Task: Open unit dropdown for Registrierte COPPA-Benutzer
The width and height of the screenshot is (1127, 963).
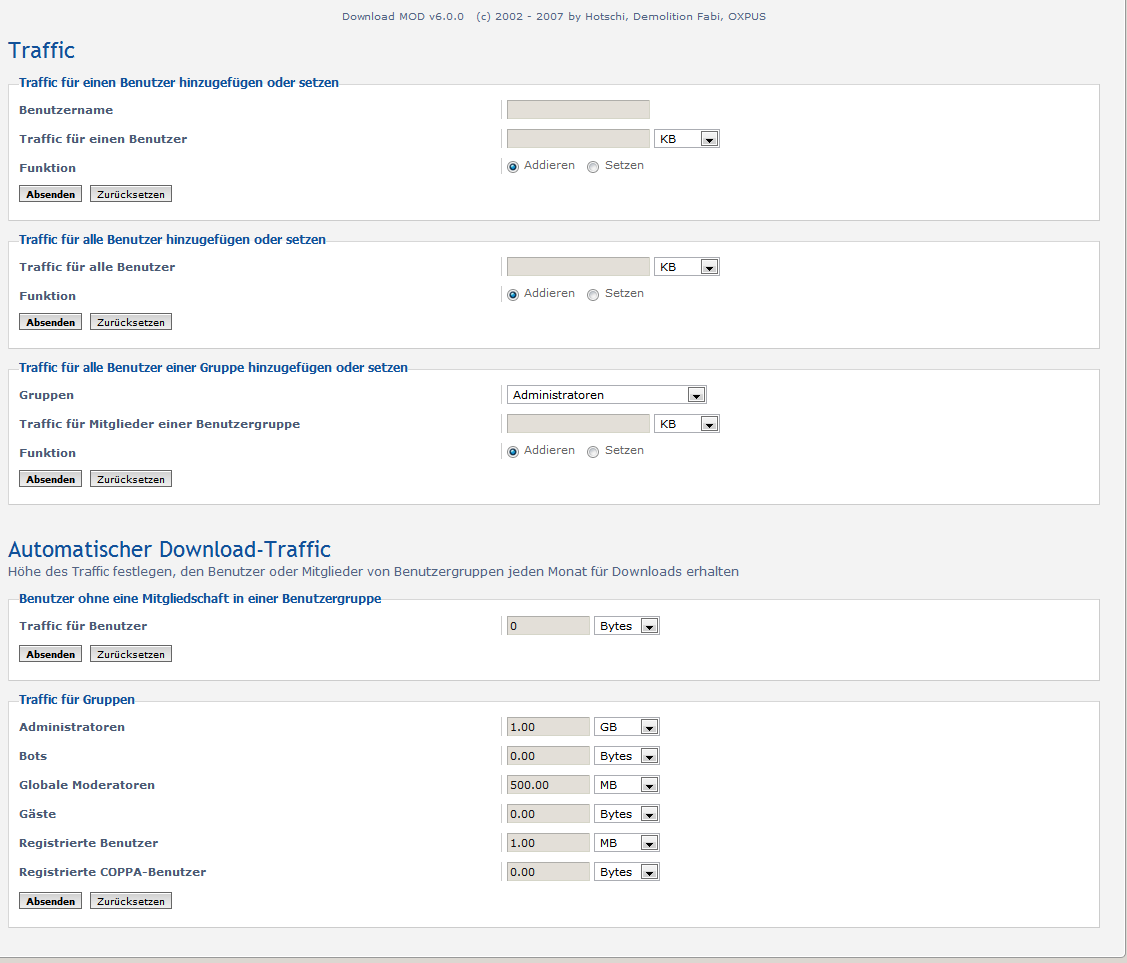Action: [626, 872]
